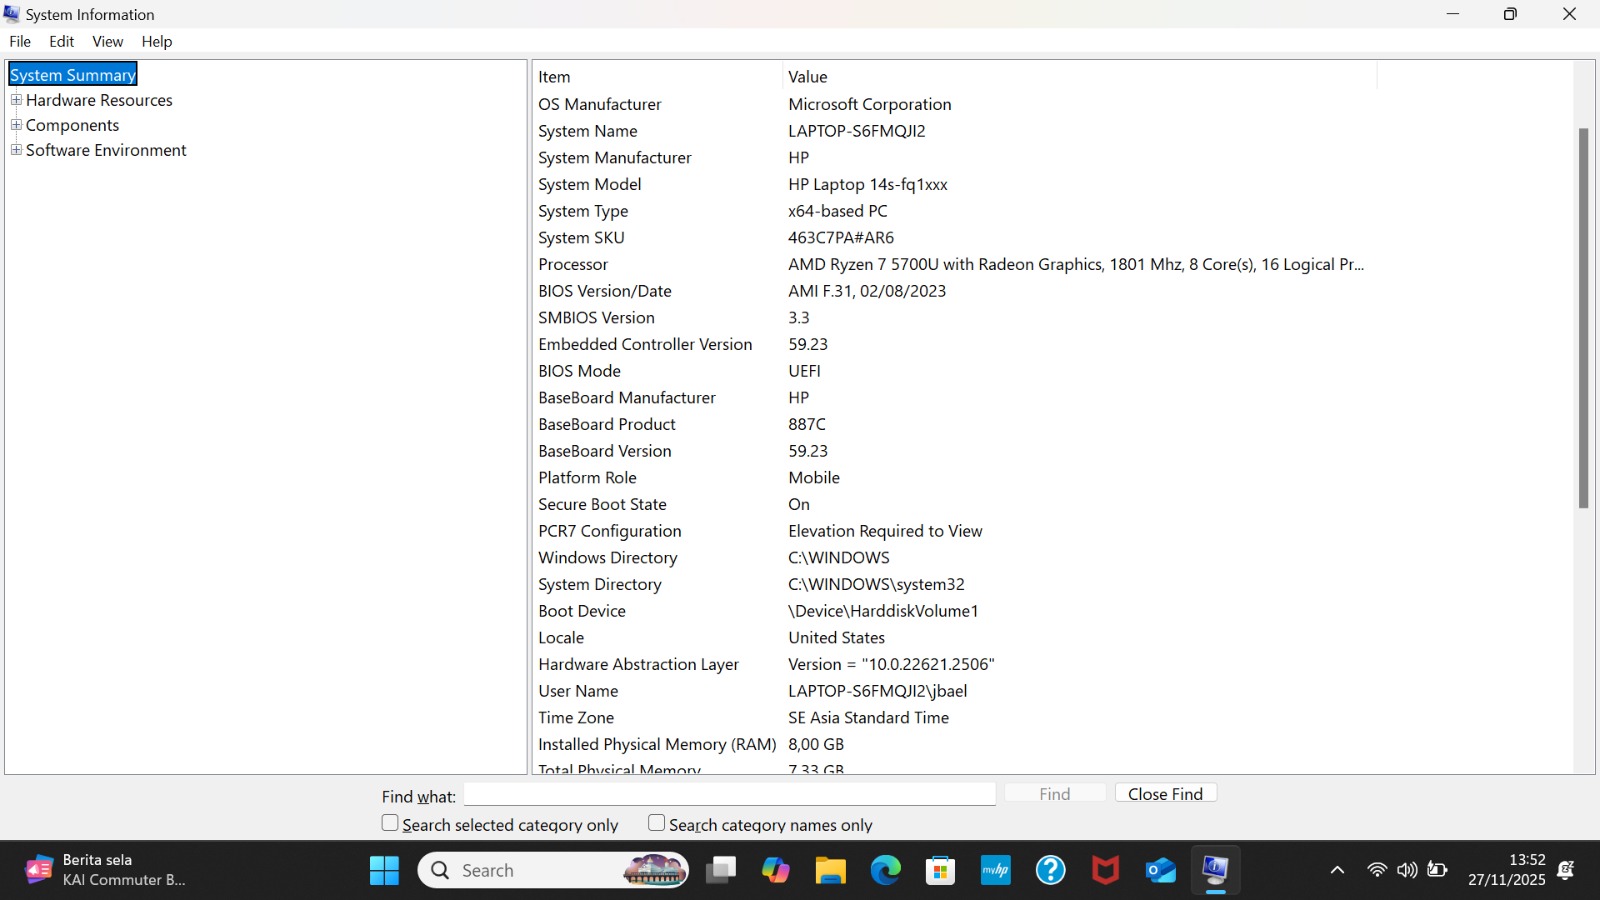Open the File menu
1600x900 pixels.
pos(20,41)
